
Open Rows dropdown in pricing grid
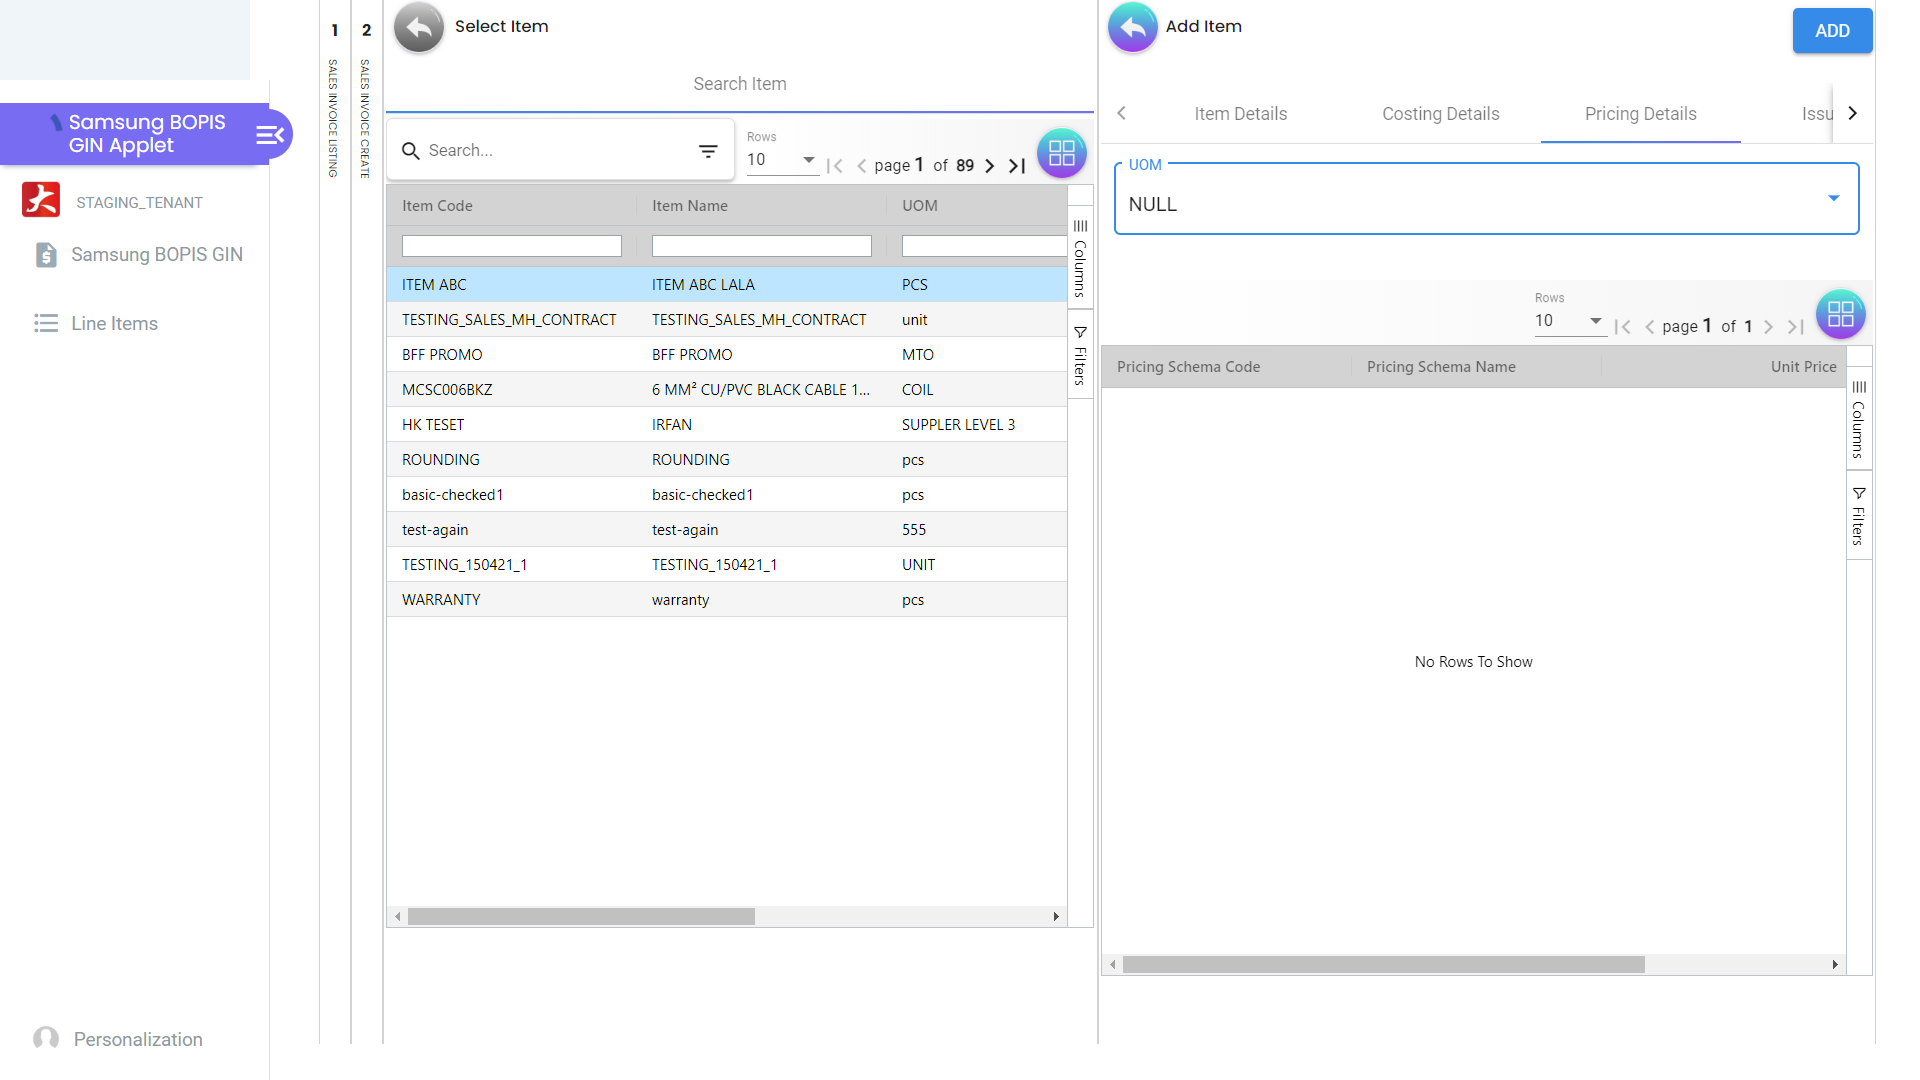[x=1569, y=321]
